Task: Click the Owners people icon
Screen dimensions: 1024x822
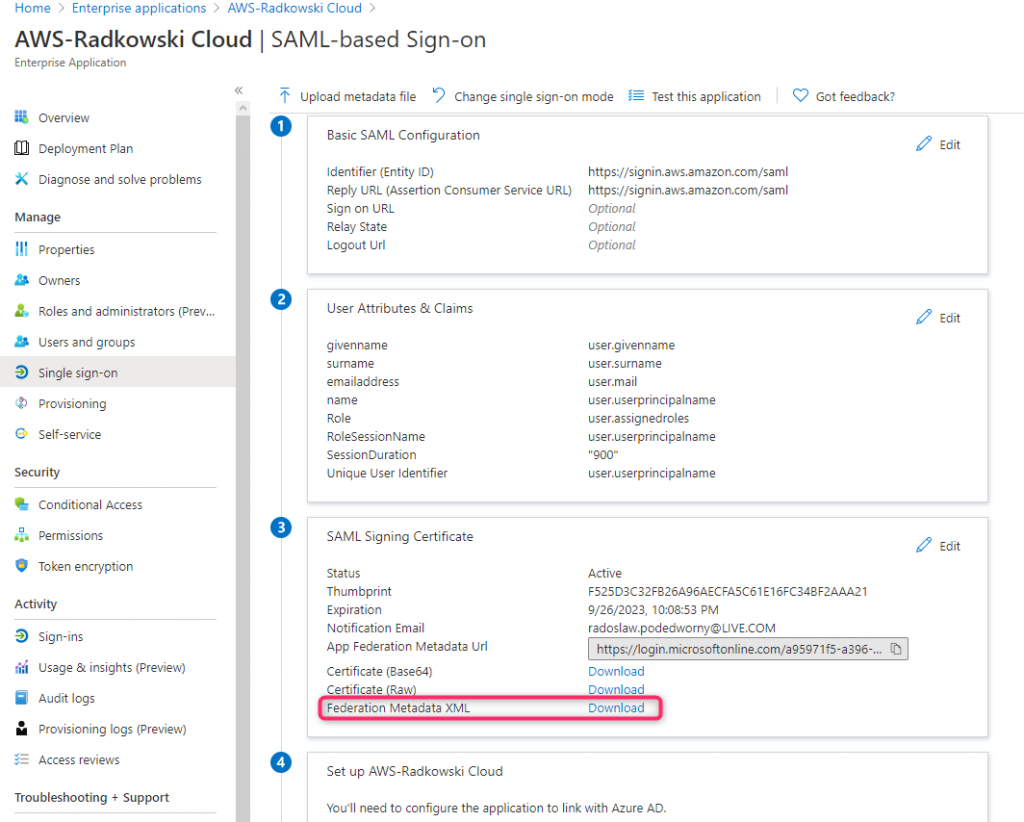Action: point(22,280)
